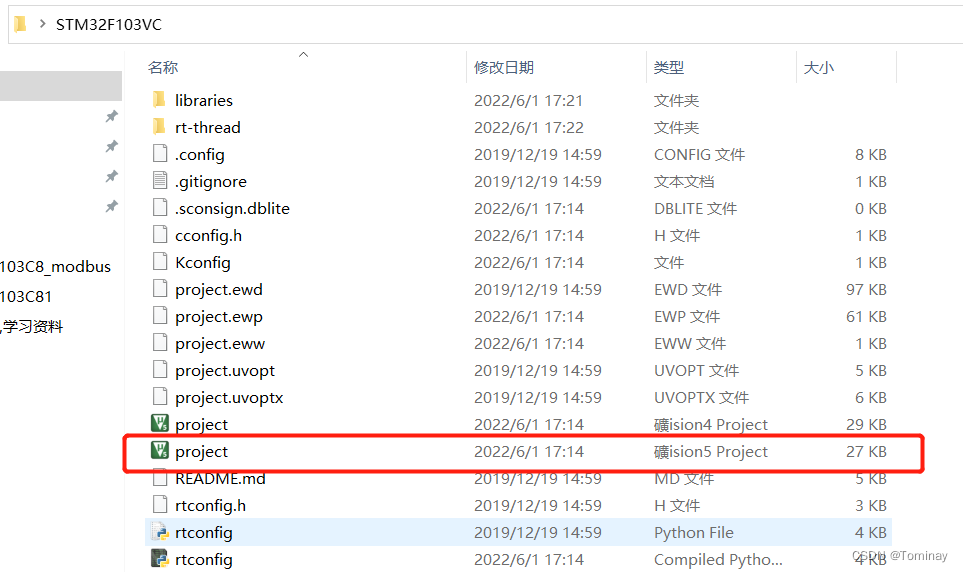Click the first quick access pin icon

[x=111, y=116]
